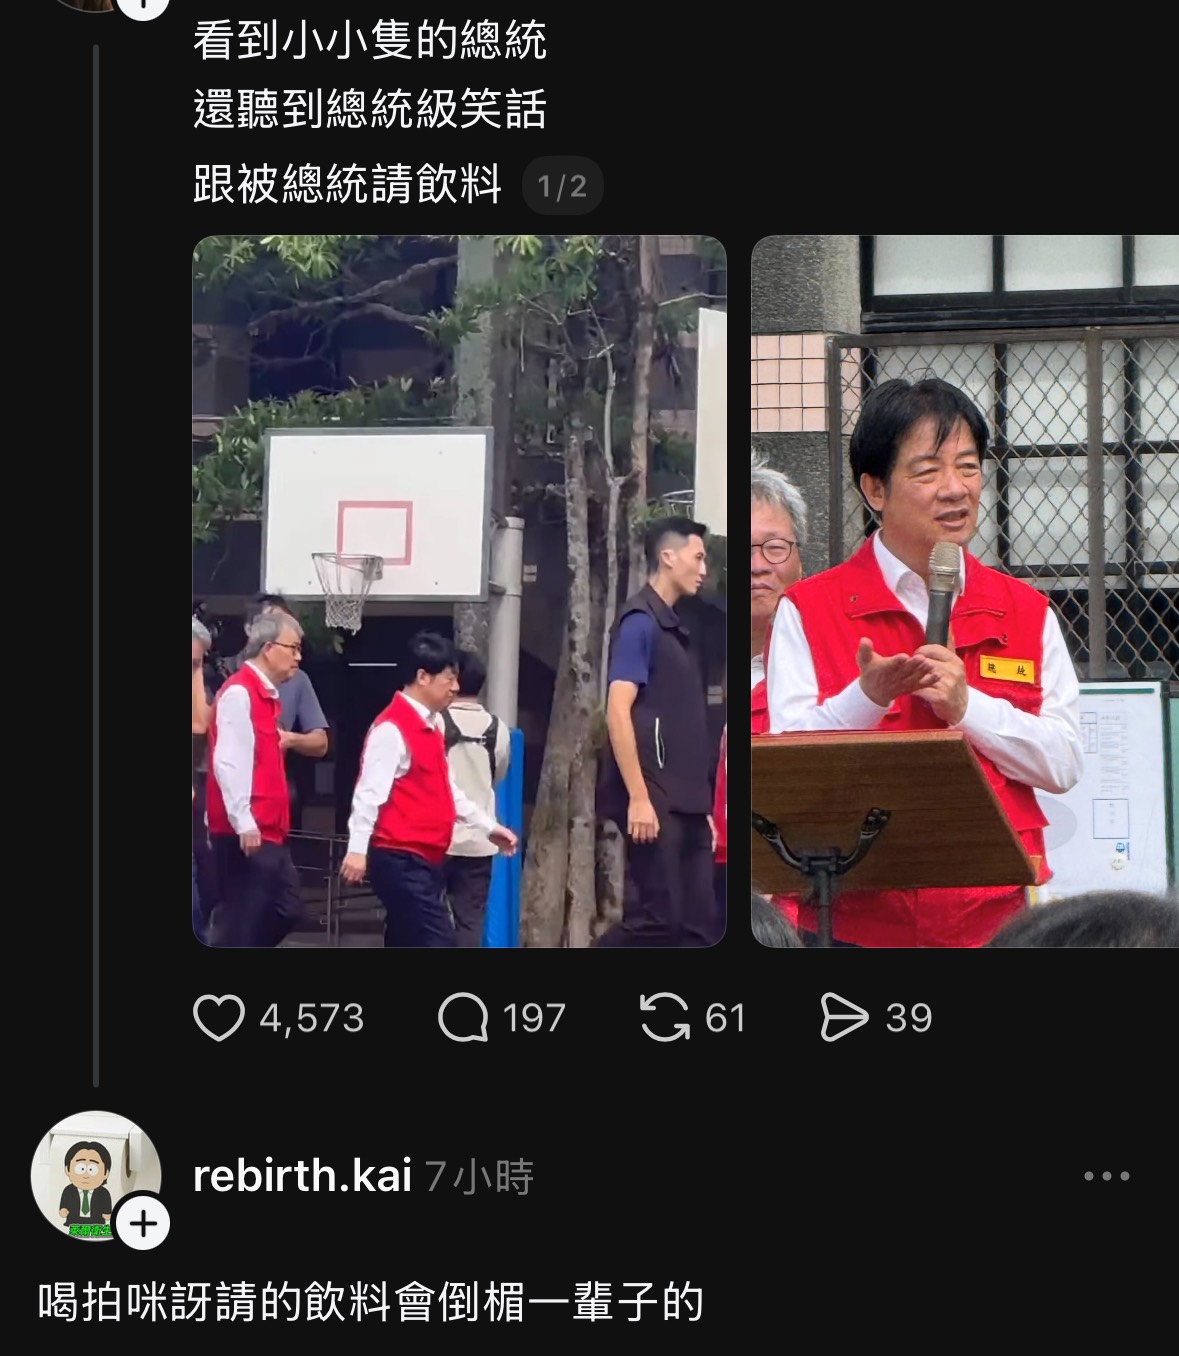Screen dimensions: 1179x1356
Task: Follow the top poster via plus badge
Action: pos(143,6)
